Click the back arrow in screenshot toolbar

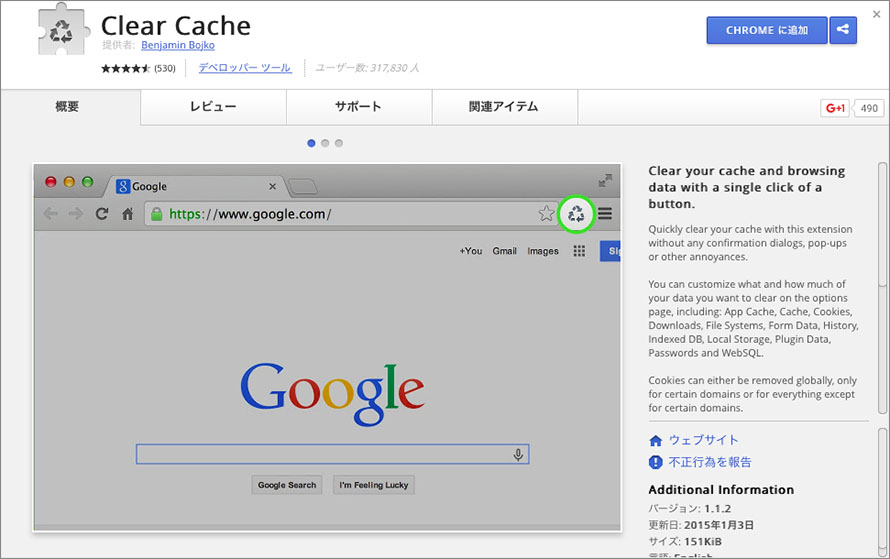click(51, 214)
